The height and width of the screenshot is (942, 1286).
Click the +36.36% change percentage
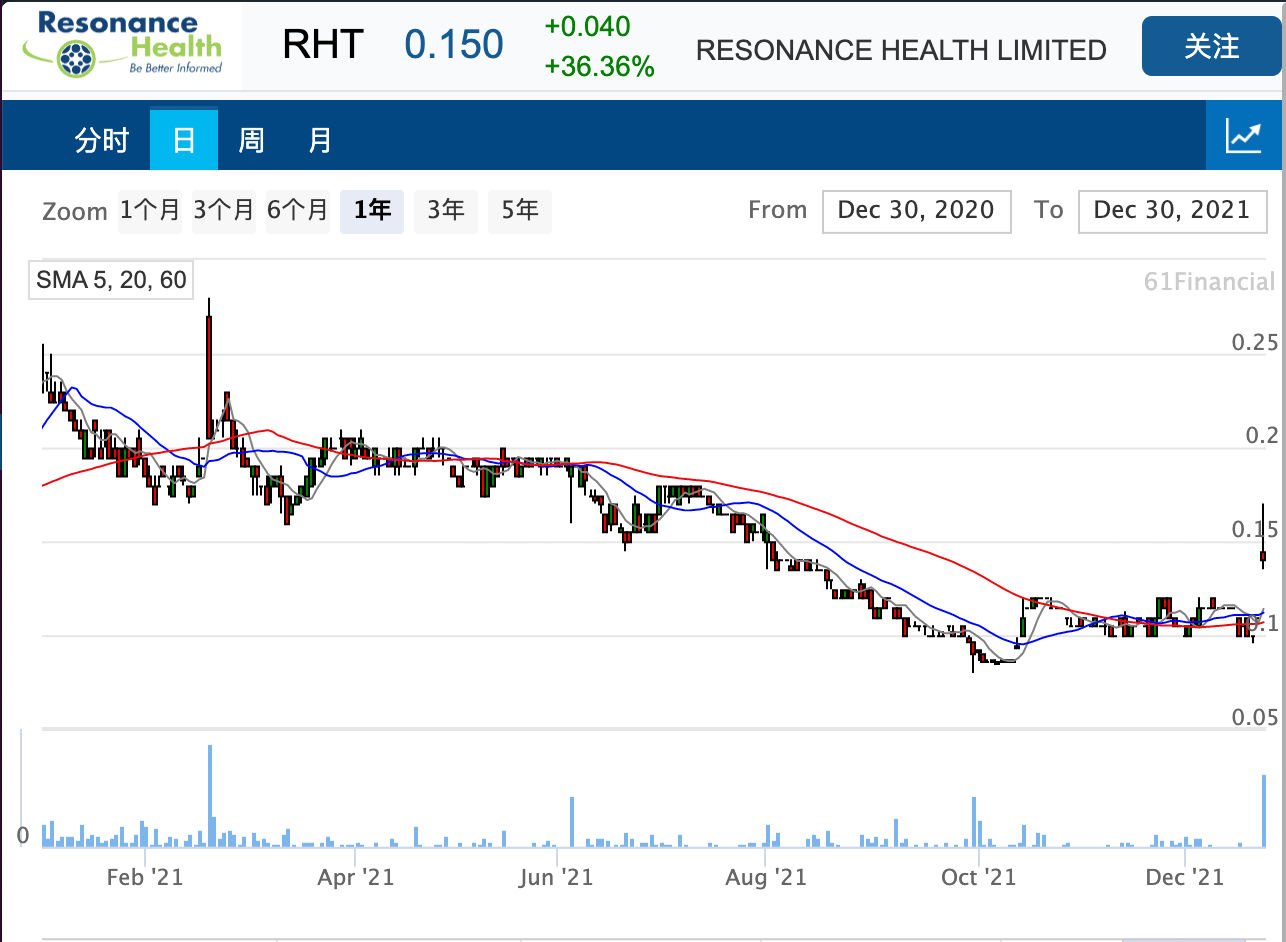point(600,67)
